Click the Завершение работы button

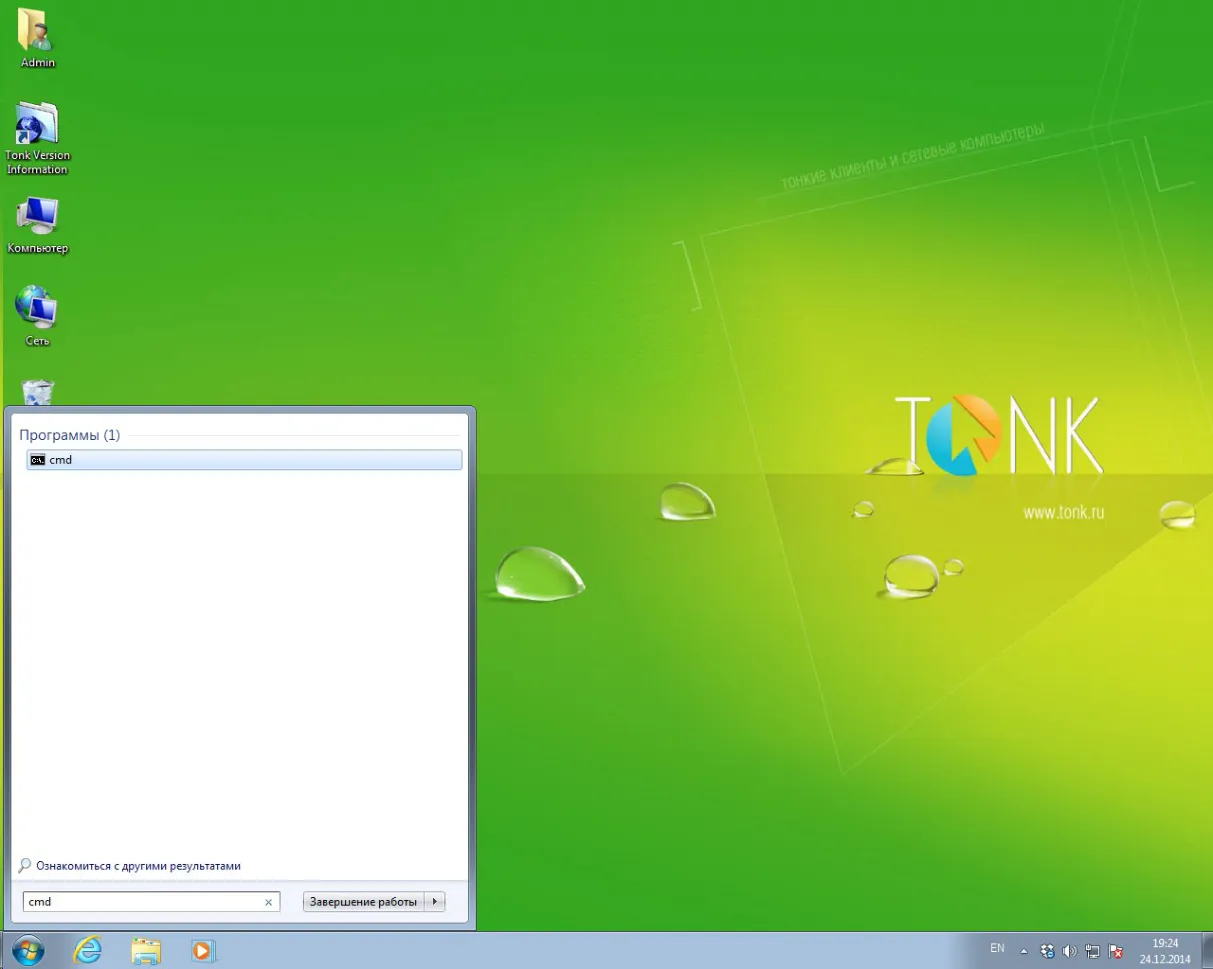(363, 902)
